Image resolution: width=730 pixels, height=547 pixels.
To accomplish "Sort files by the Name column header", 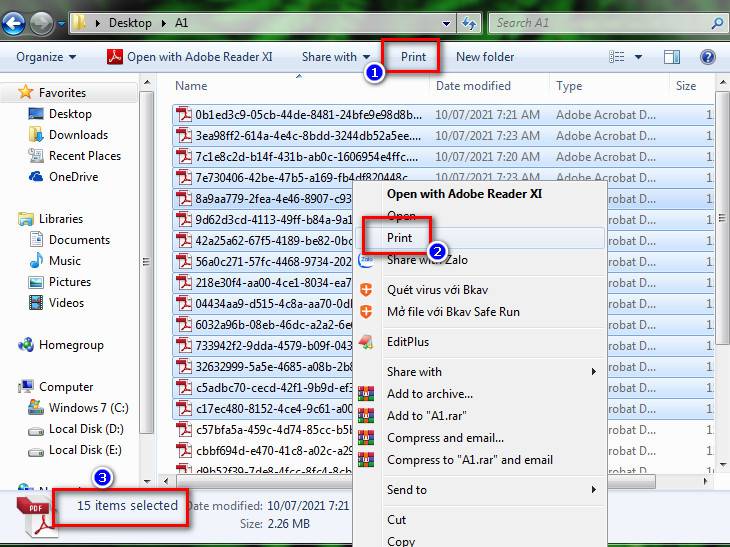I will [x=191, y=86].
